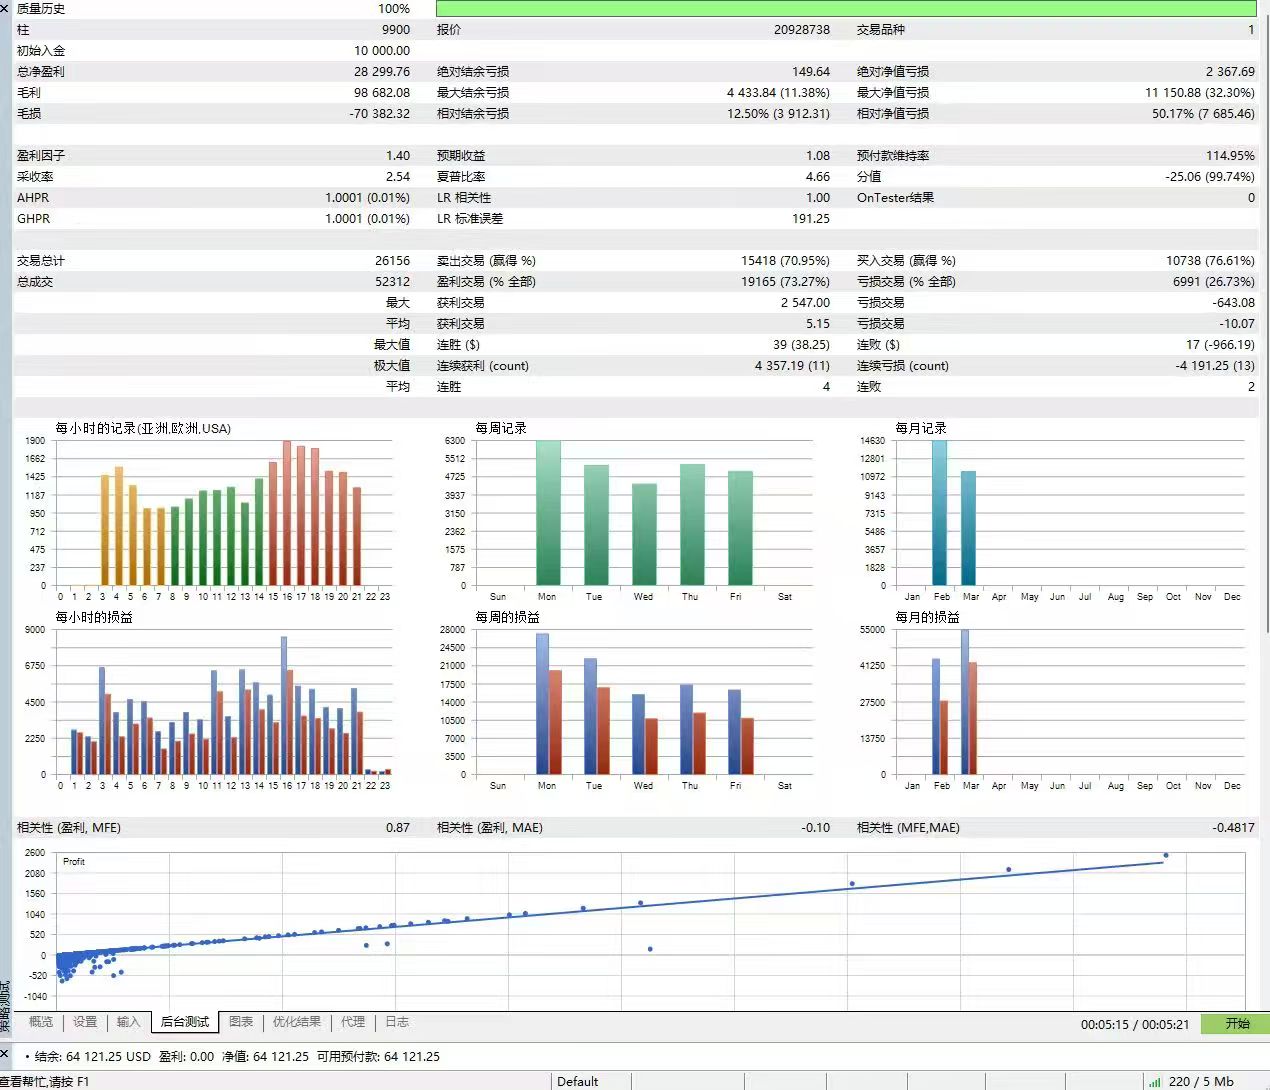
Task: Click the 每小时的记录 chart title
Action: point(143,428)
